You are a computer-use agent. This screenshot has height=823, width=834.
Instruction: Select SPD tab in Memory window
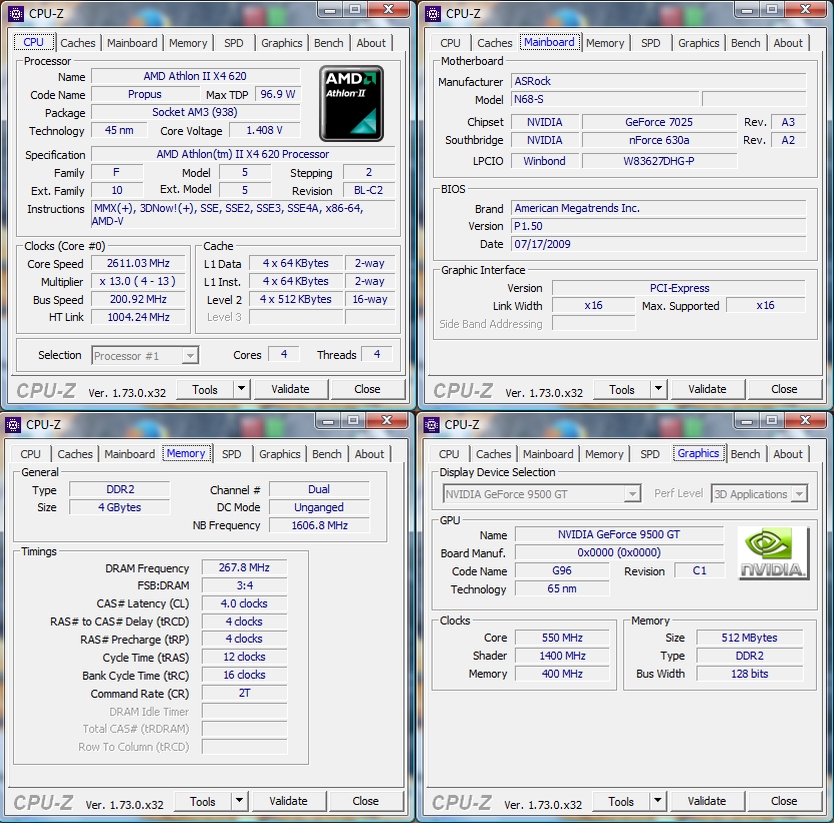click(231, 454)
